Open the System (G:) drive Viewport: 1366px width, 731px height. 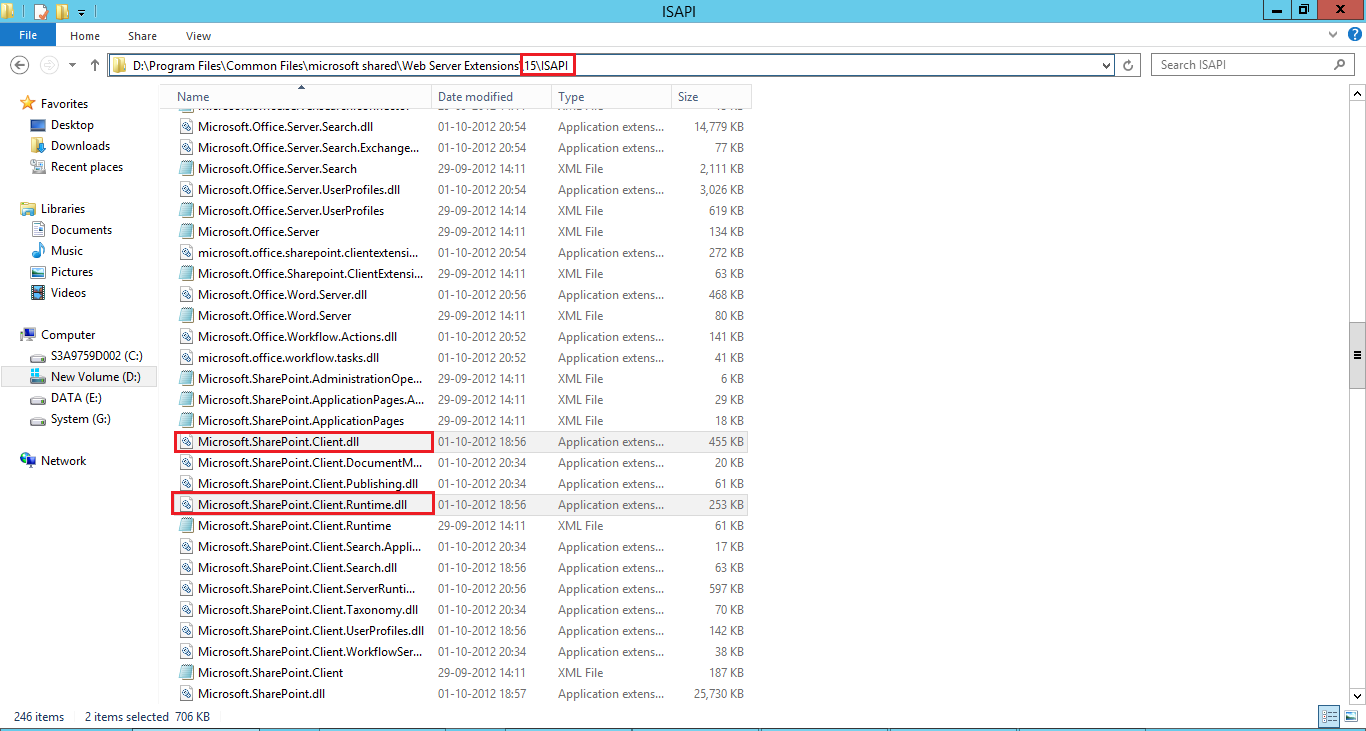coord(80,419)
